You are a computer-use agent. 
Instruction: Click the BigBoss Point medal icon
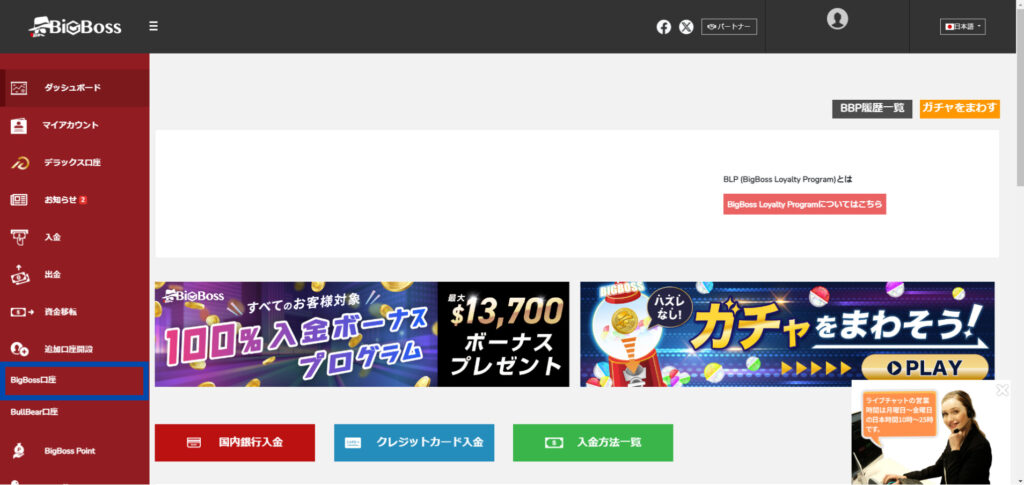(x=19, y=450)
